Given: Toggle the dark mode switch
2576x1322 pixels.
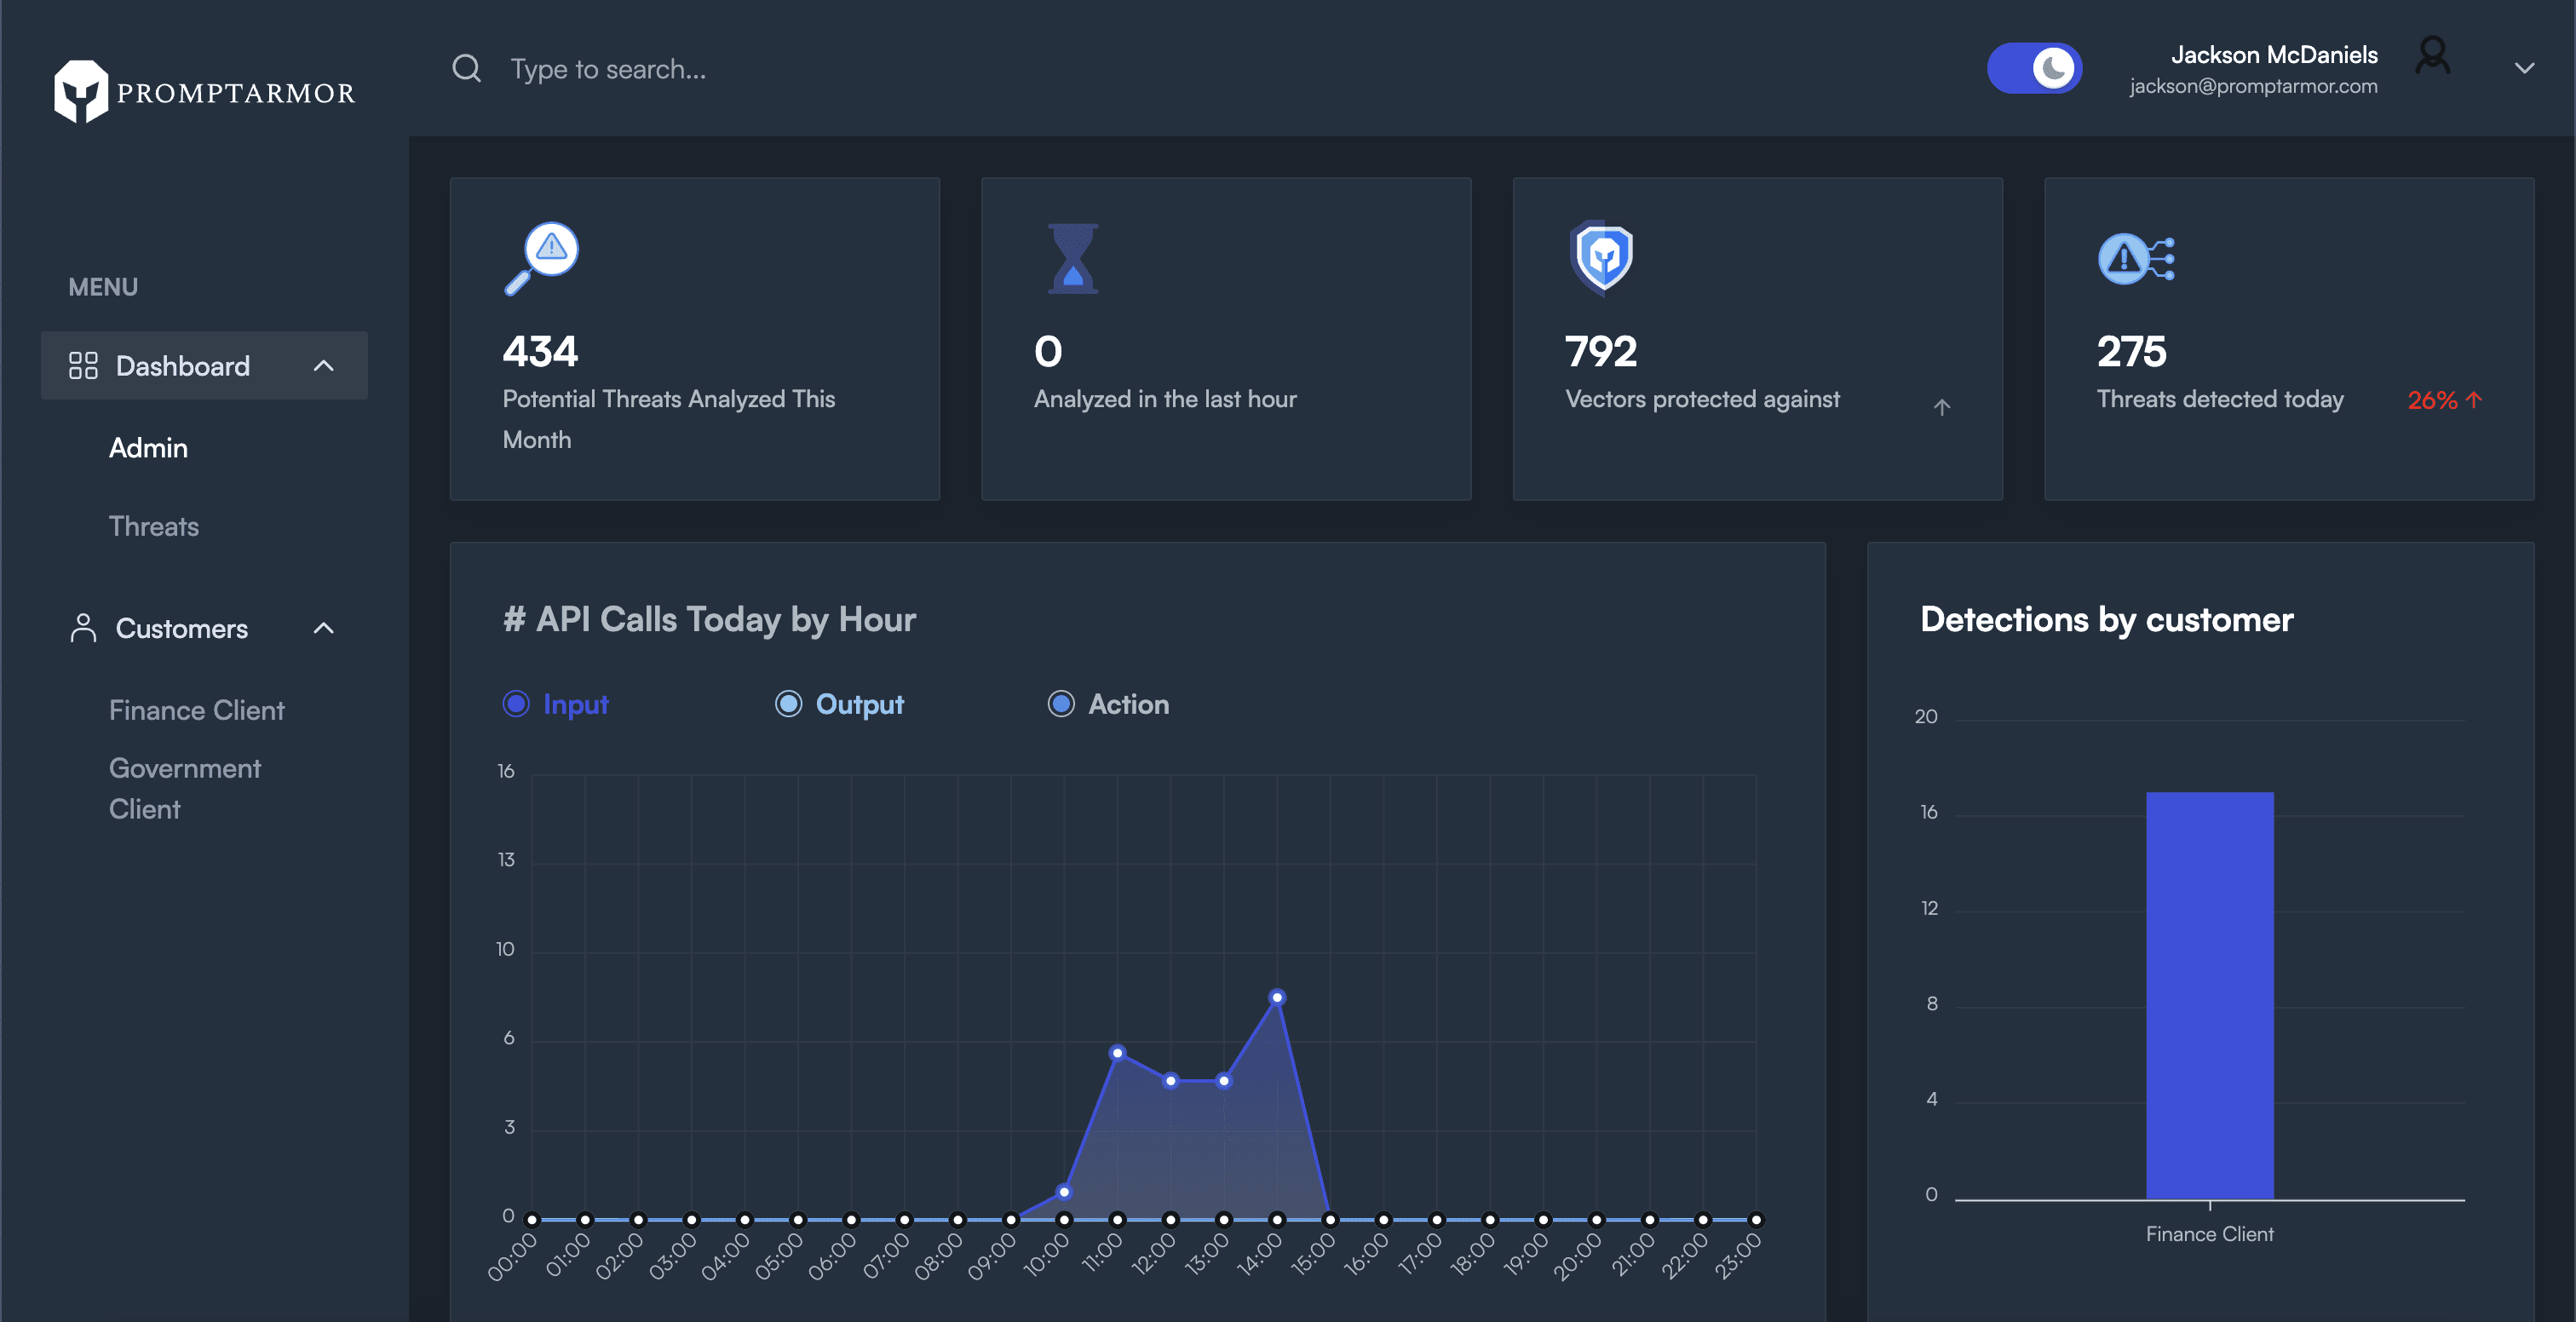Looking at the screenshot, I should [x=2034, y=69].
